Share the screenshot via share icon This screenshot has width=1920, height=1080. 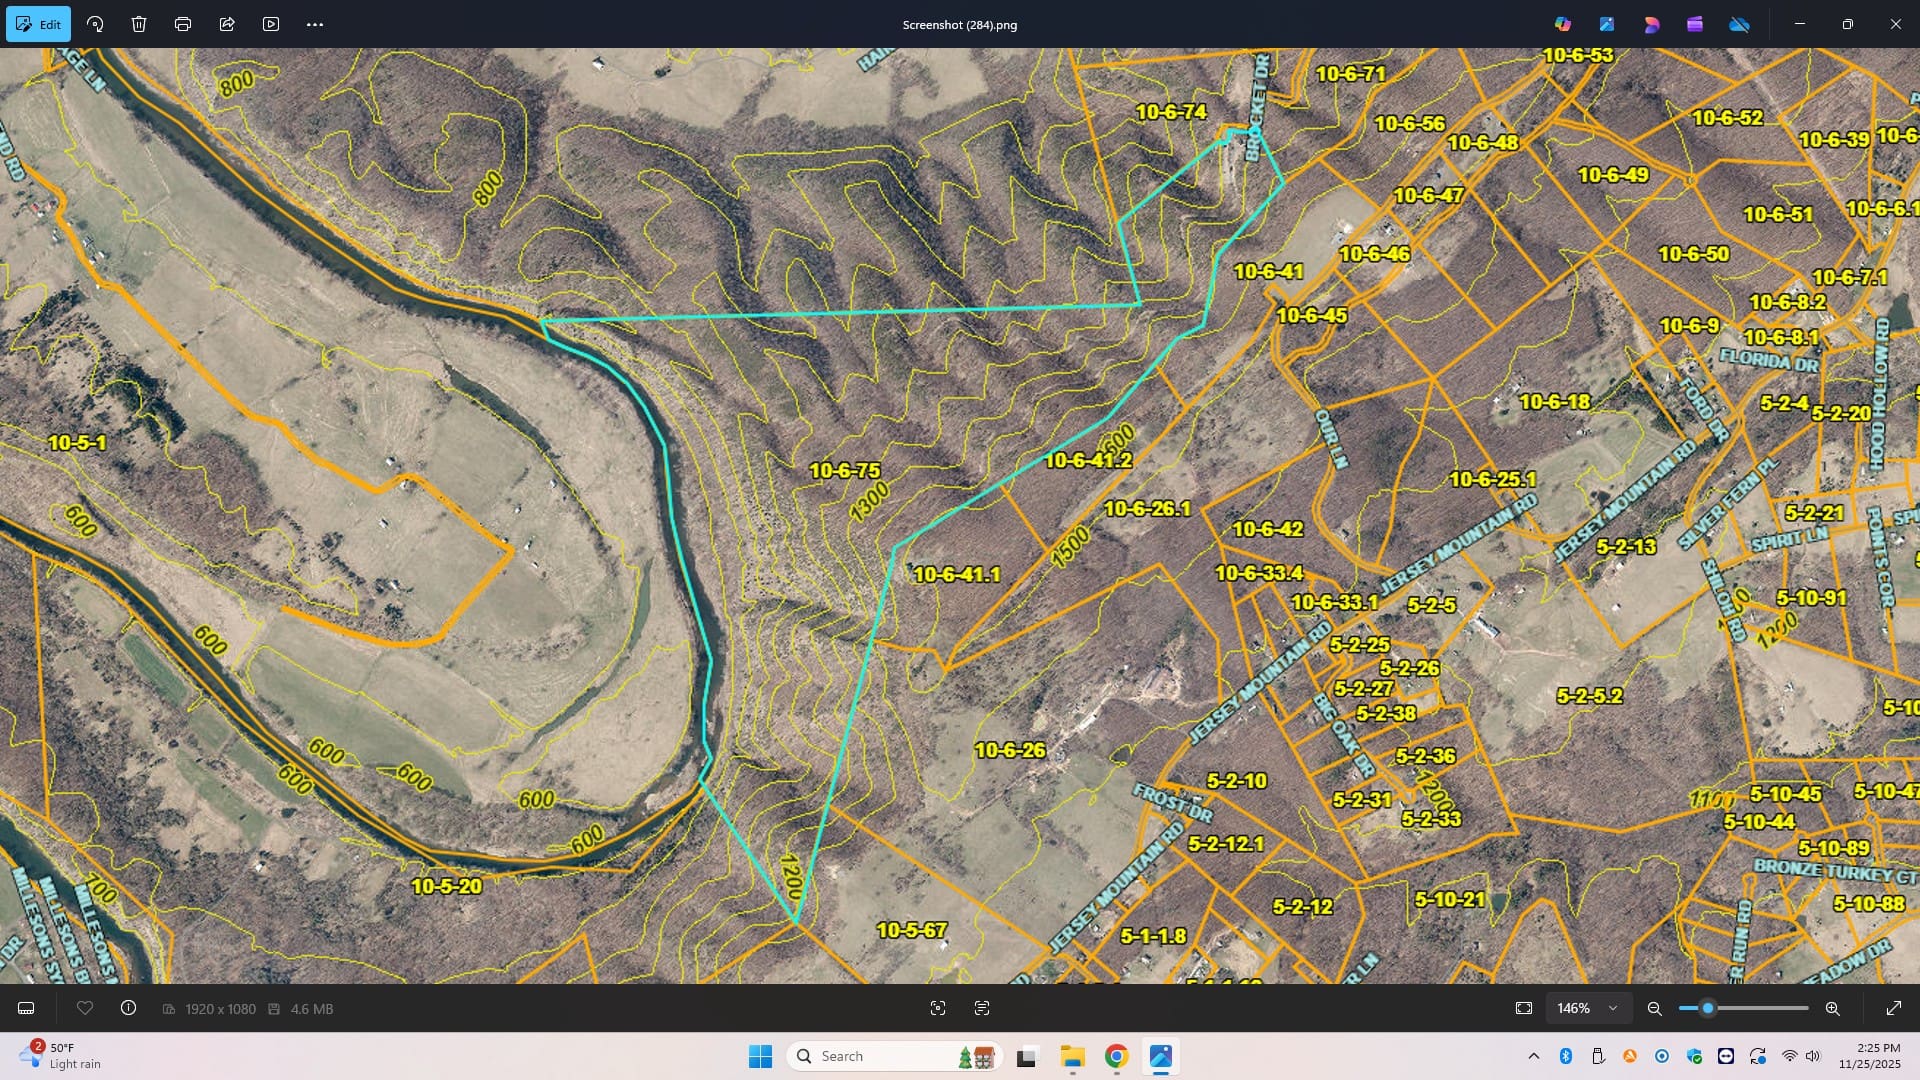tap(227, 24)
